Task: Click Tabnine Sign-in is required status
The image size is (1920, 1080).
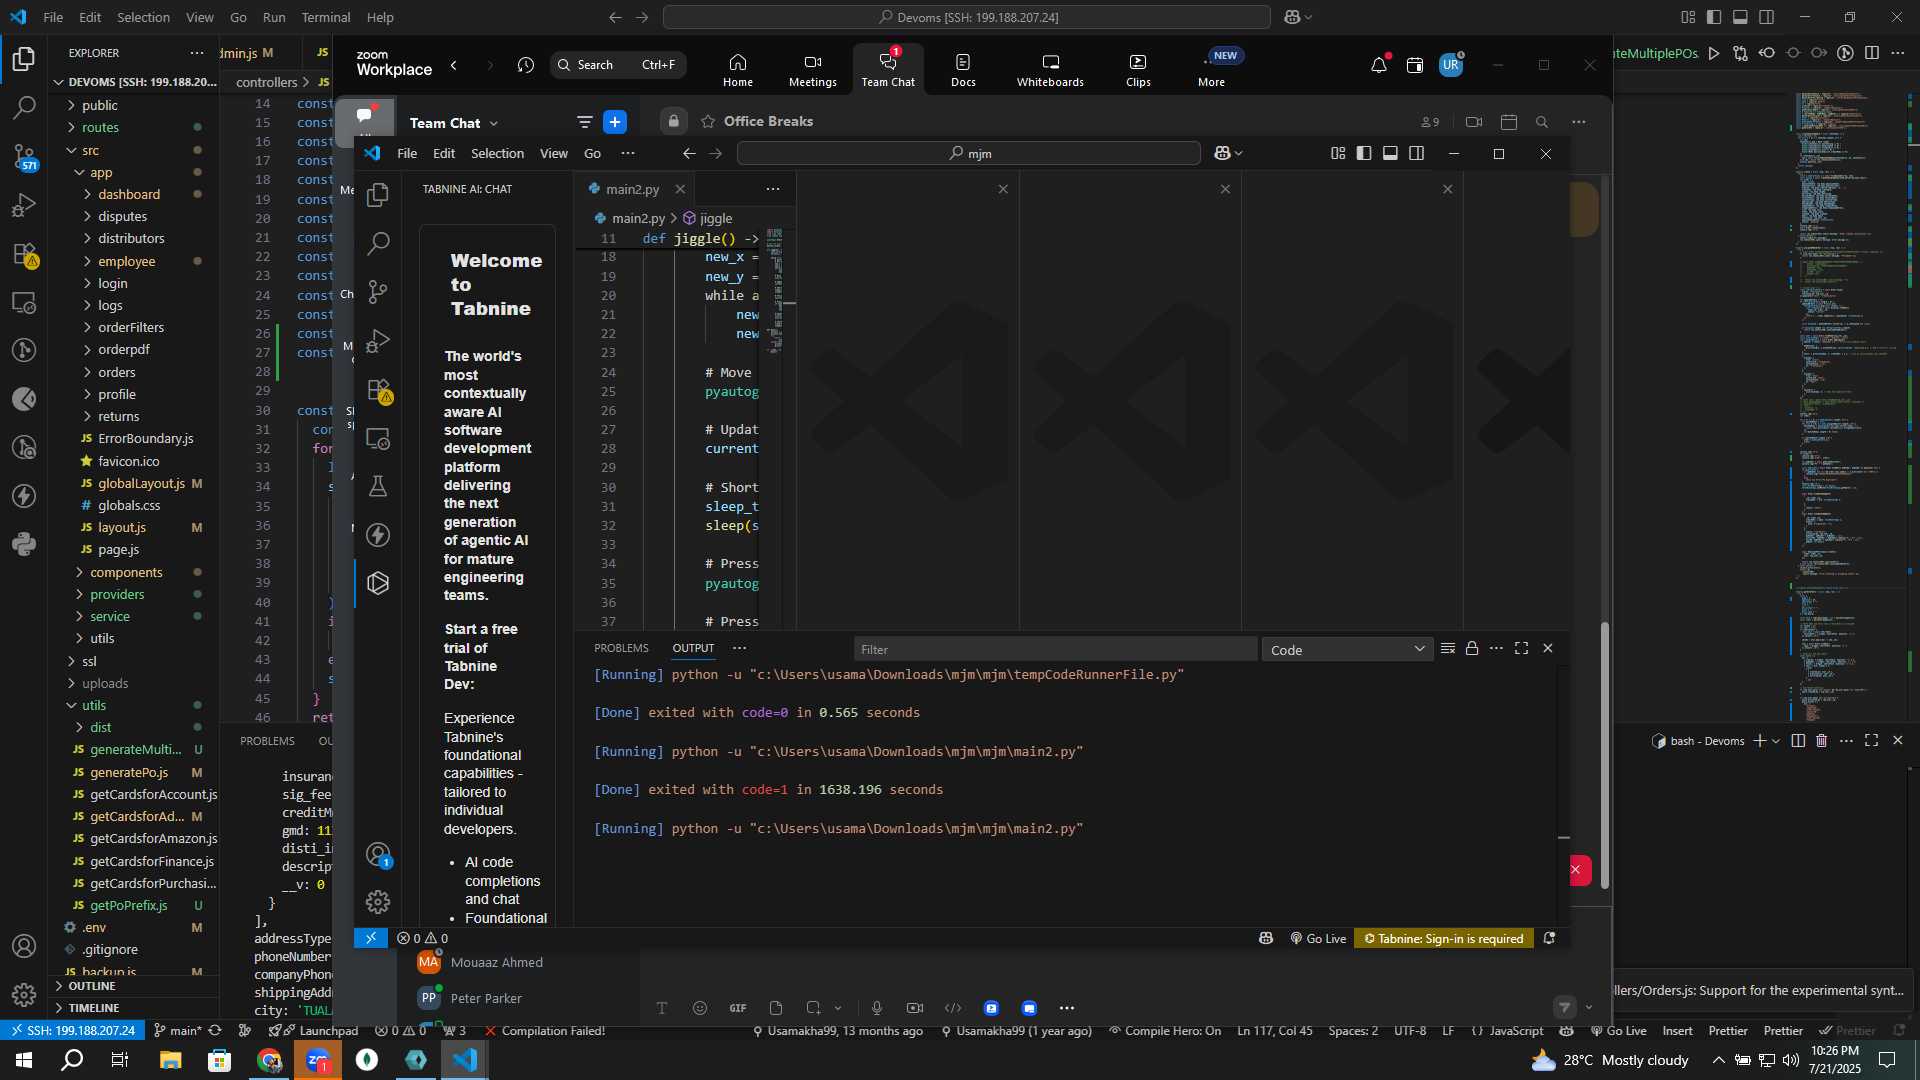Action: (x=1443, y=938)
